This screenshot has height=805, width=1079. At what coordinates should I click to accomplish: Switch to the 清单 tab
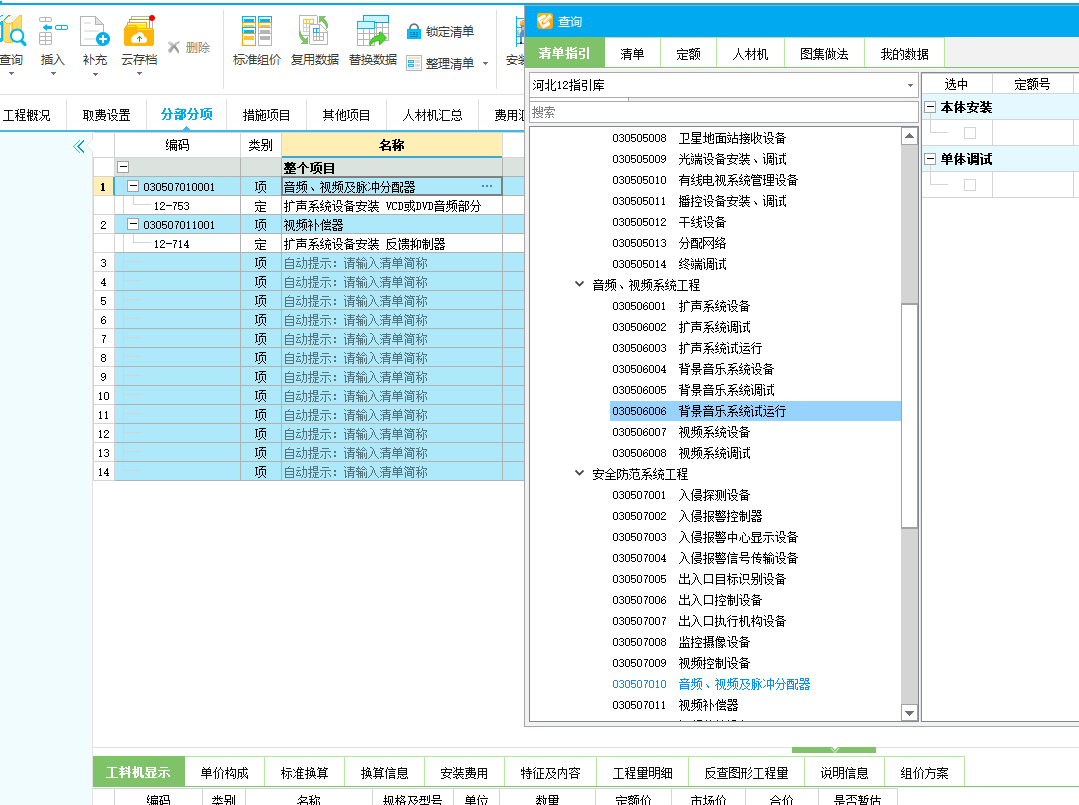(x=632, y=54)
